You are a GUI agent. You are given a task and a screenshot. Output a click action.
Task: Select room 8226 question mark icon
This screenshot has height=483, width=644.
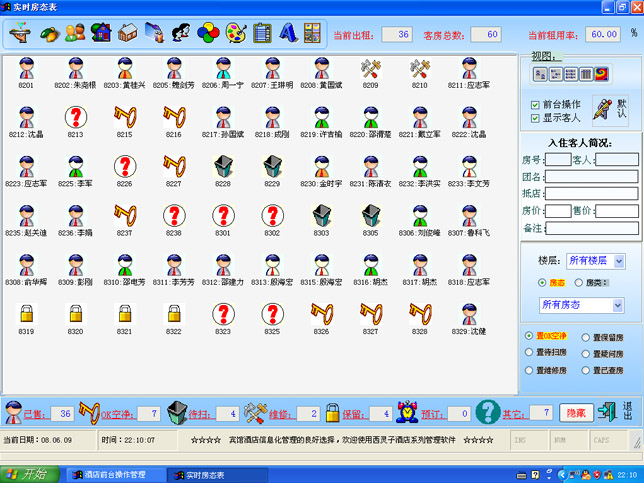click(124, 167)
